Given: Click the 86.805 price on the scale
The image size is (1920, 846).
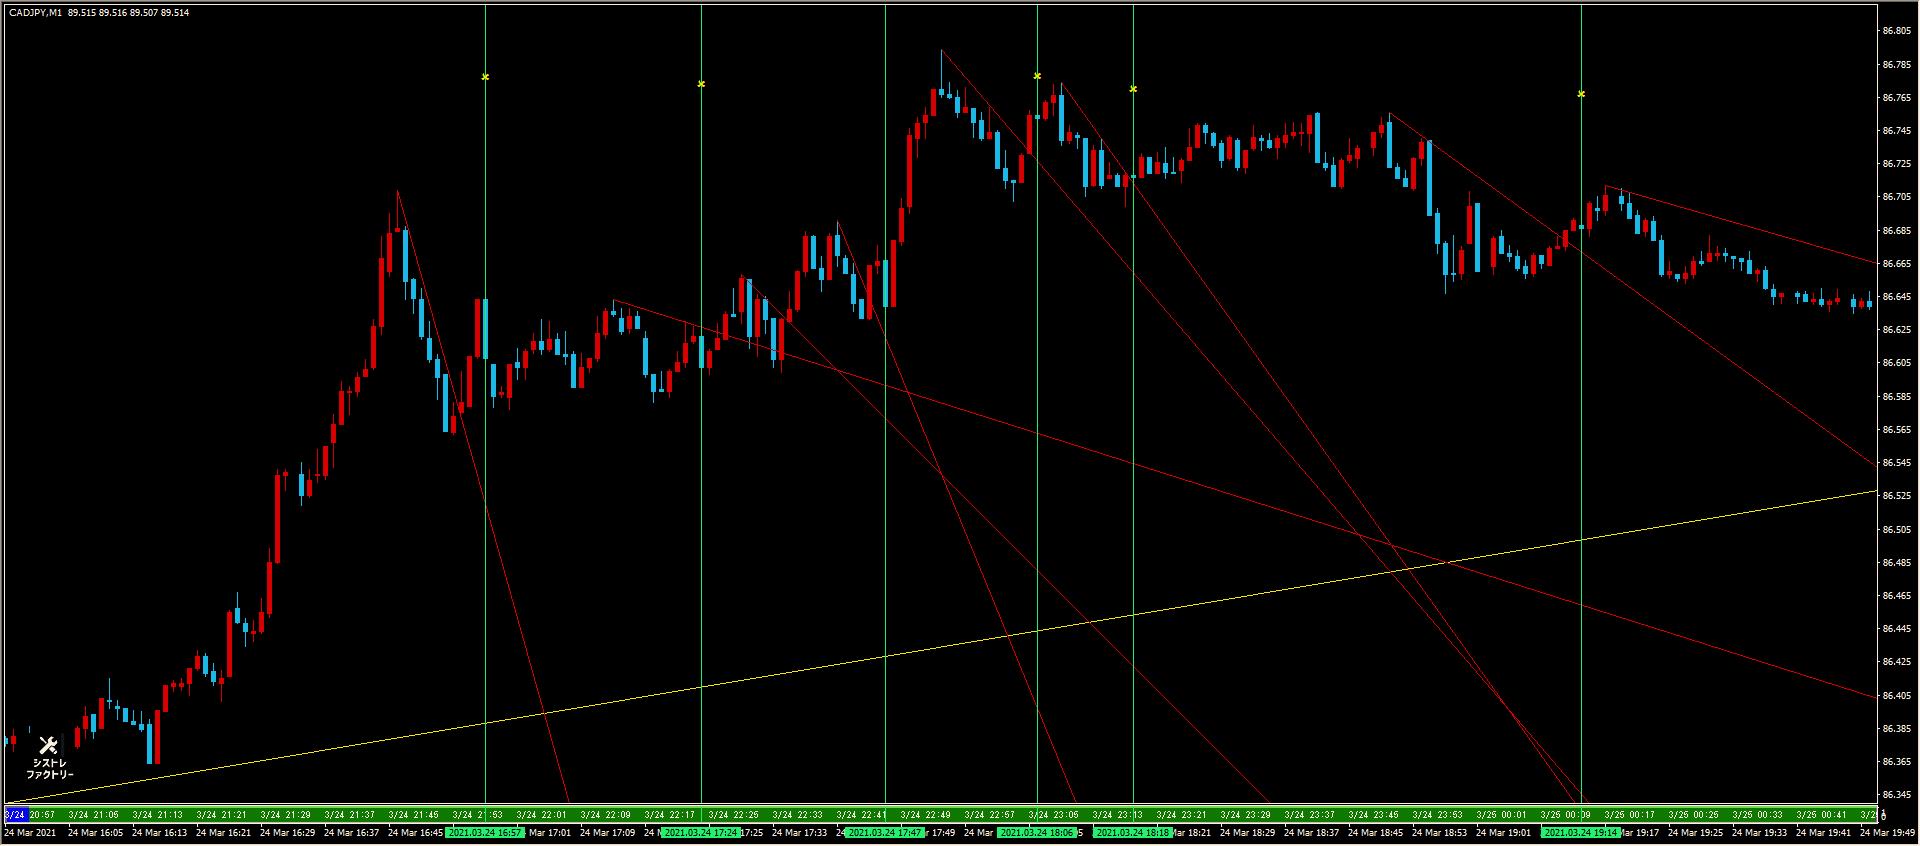Looking at the screenshot, I should (x=1896, y=31).
